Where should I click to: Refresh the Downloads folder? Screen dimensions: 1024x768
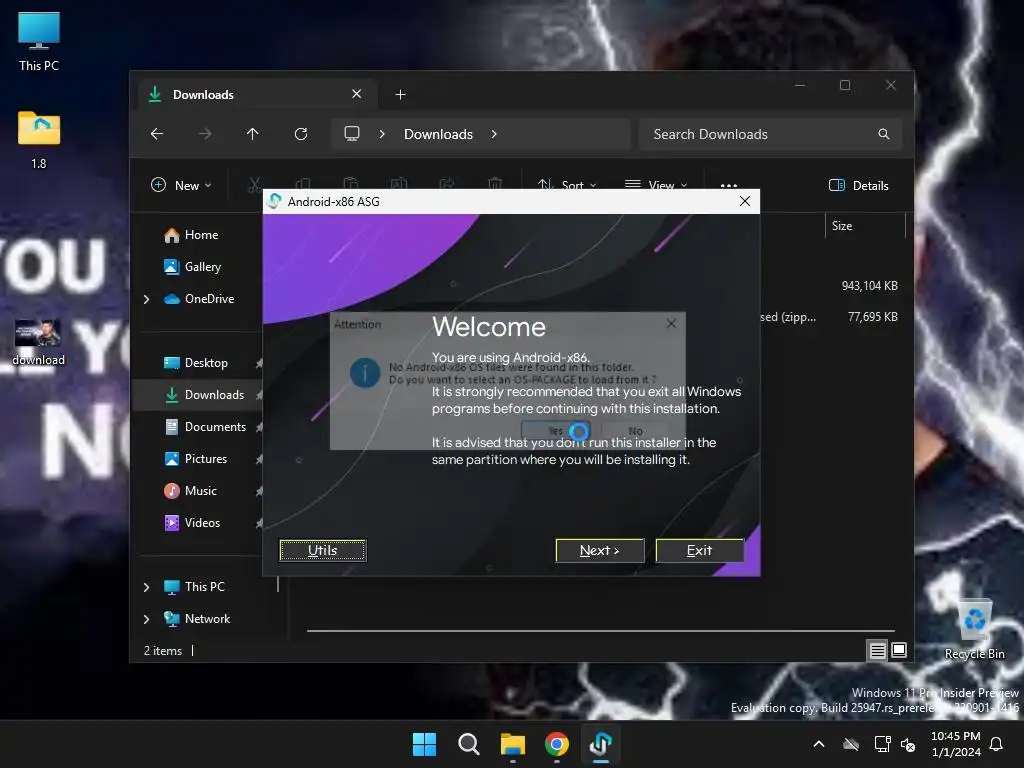[301, 134]
